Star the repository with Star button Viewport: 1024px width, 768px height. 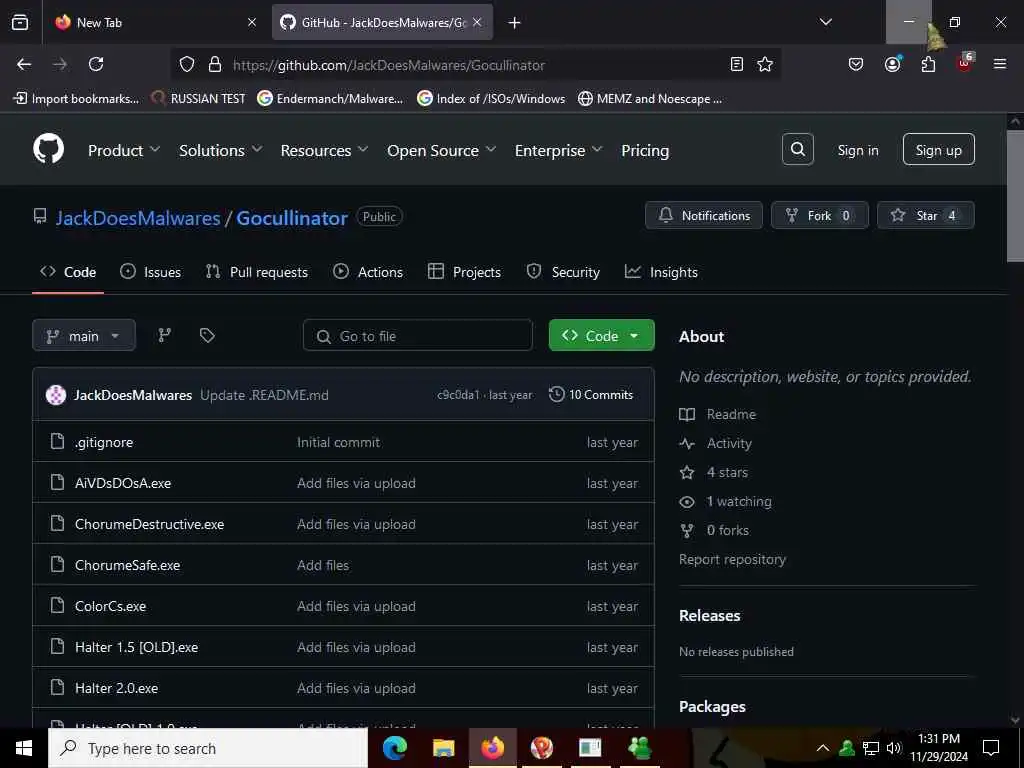925,215
